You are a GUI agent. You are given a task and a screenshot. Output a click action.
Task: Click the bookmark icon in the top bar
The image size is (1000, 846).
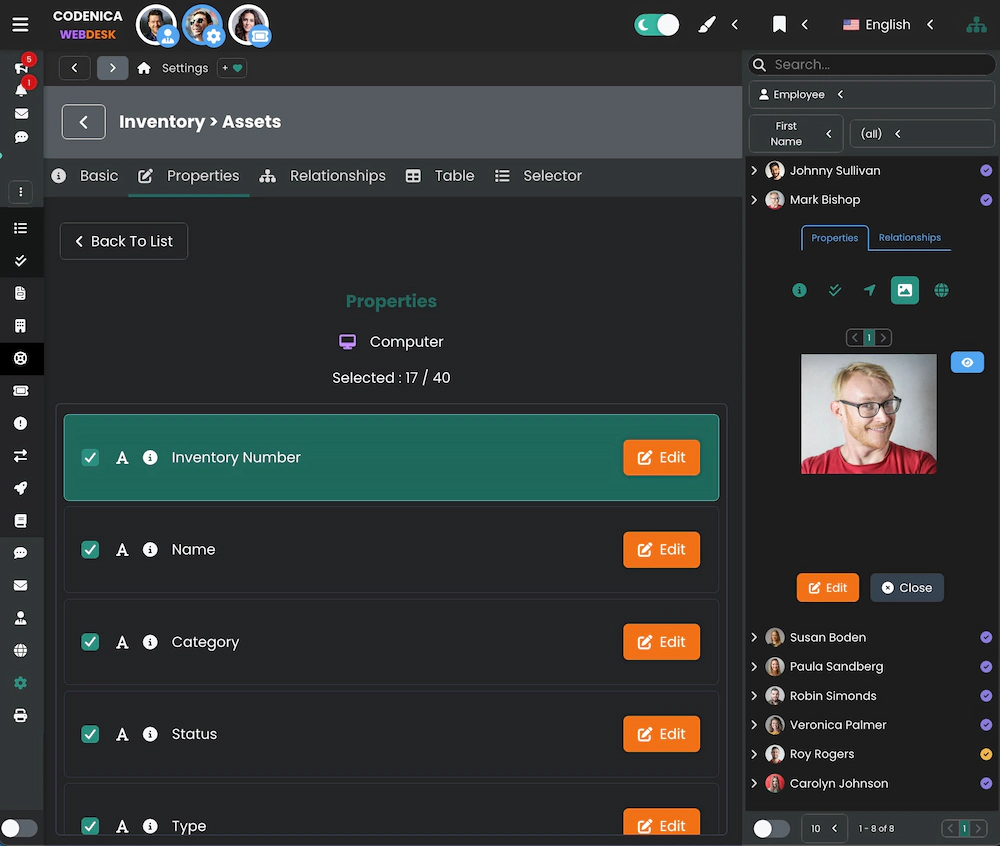779,24
